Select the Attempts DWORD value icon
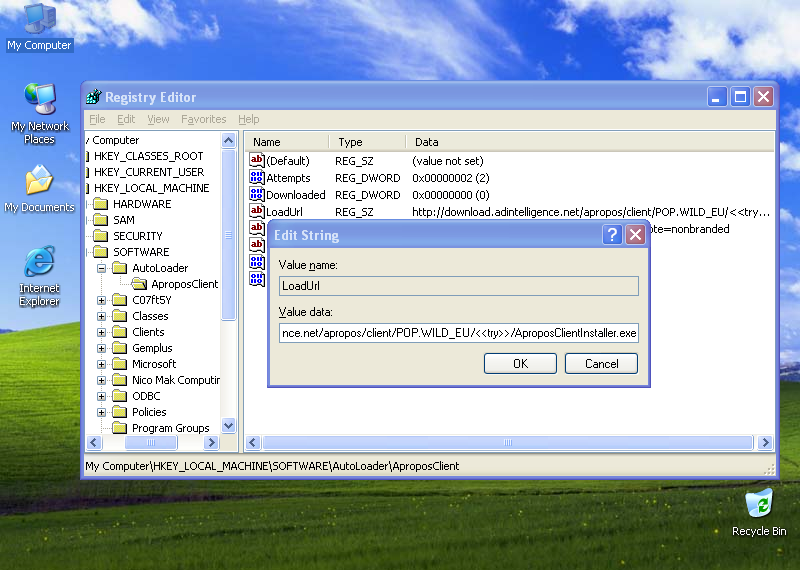Image resolution: width=800 pixels, height=570 pixels. [x=257, y=177]
